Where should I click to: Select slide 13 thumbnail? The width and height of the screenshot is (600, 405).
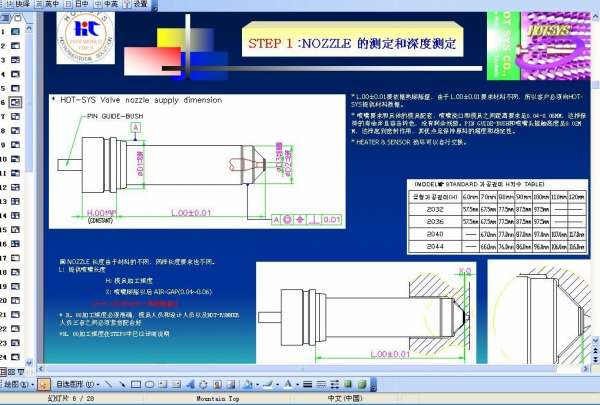click(x=15, y=201)
